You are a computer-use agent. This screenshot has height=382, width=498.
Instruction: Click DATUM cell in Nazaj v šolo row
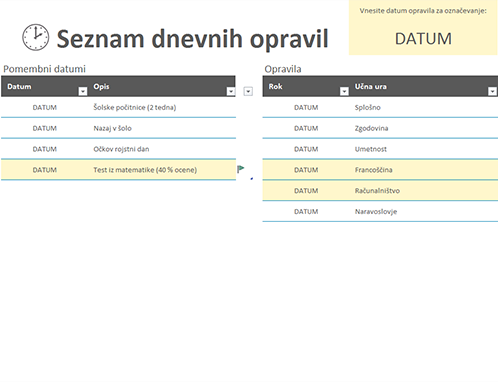tap(45, 128)
